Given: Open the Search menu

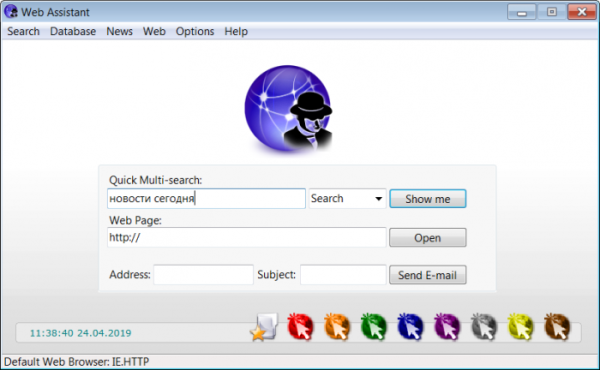Looking at the screenshot, I should pos(23,31).
